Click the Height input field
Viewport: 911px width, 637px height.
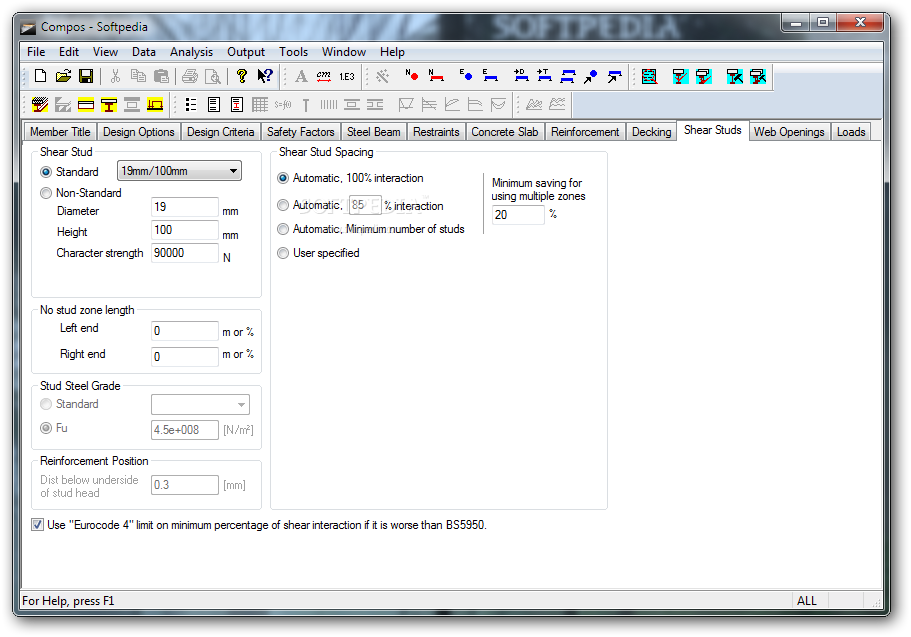point(185,230)
